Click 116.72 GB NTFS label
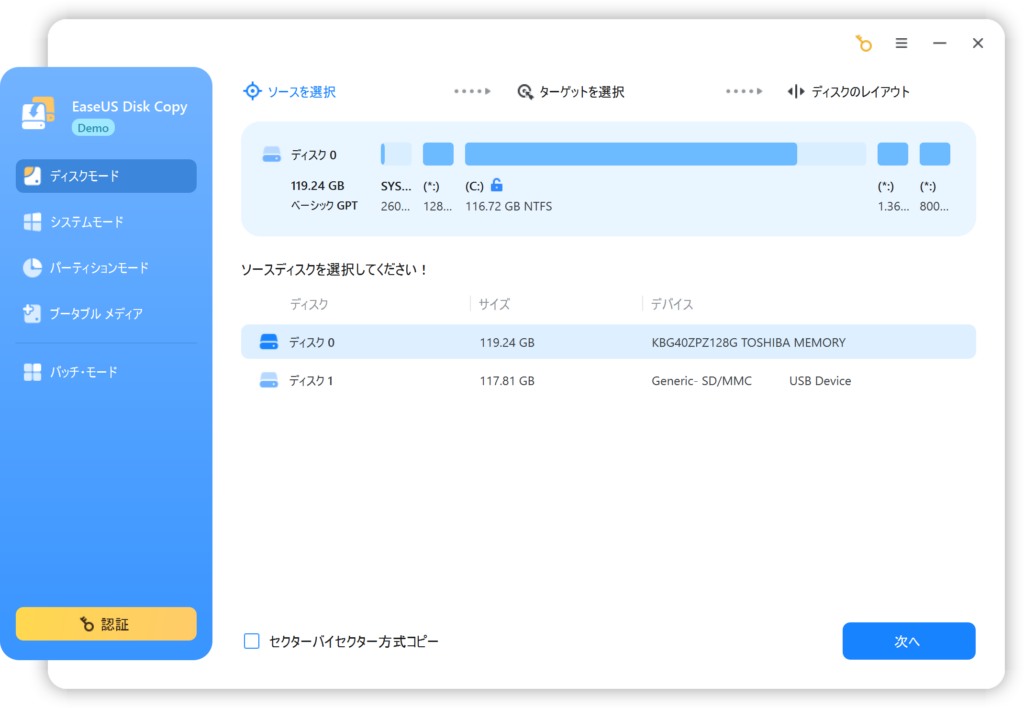1024x708 pixels. [x=508, y=206]
